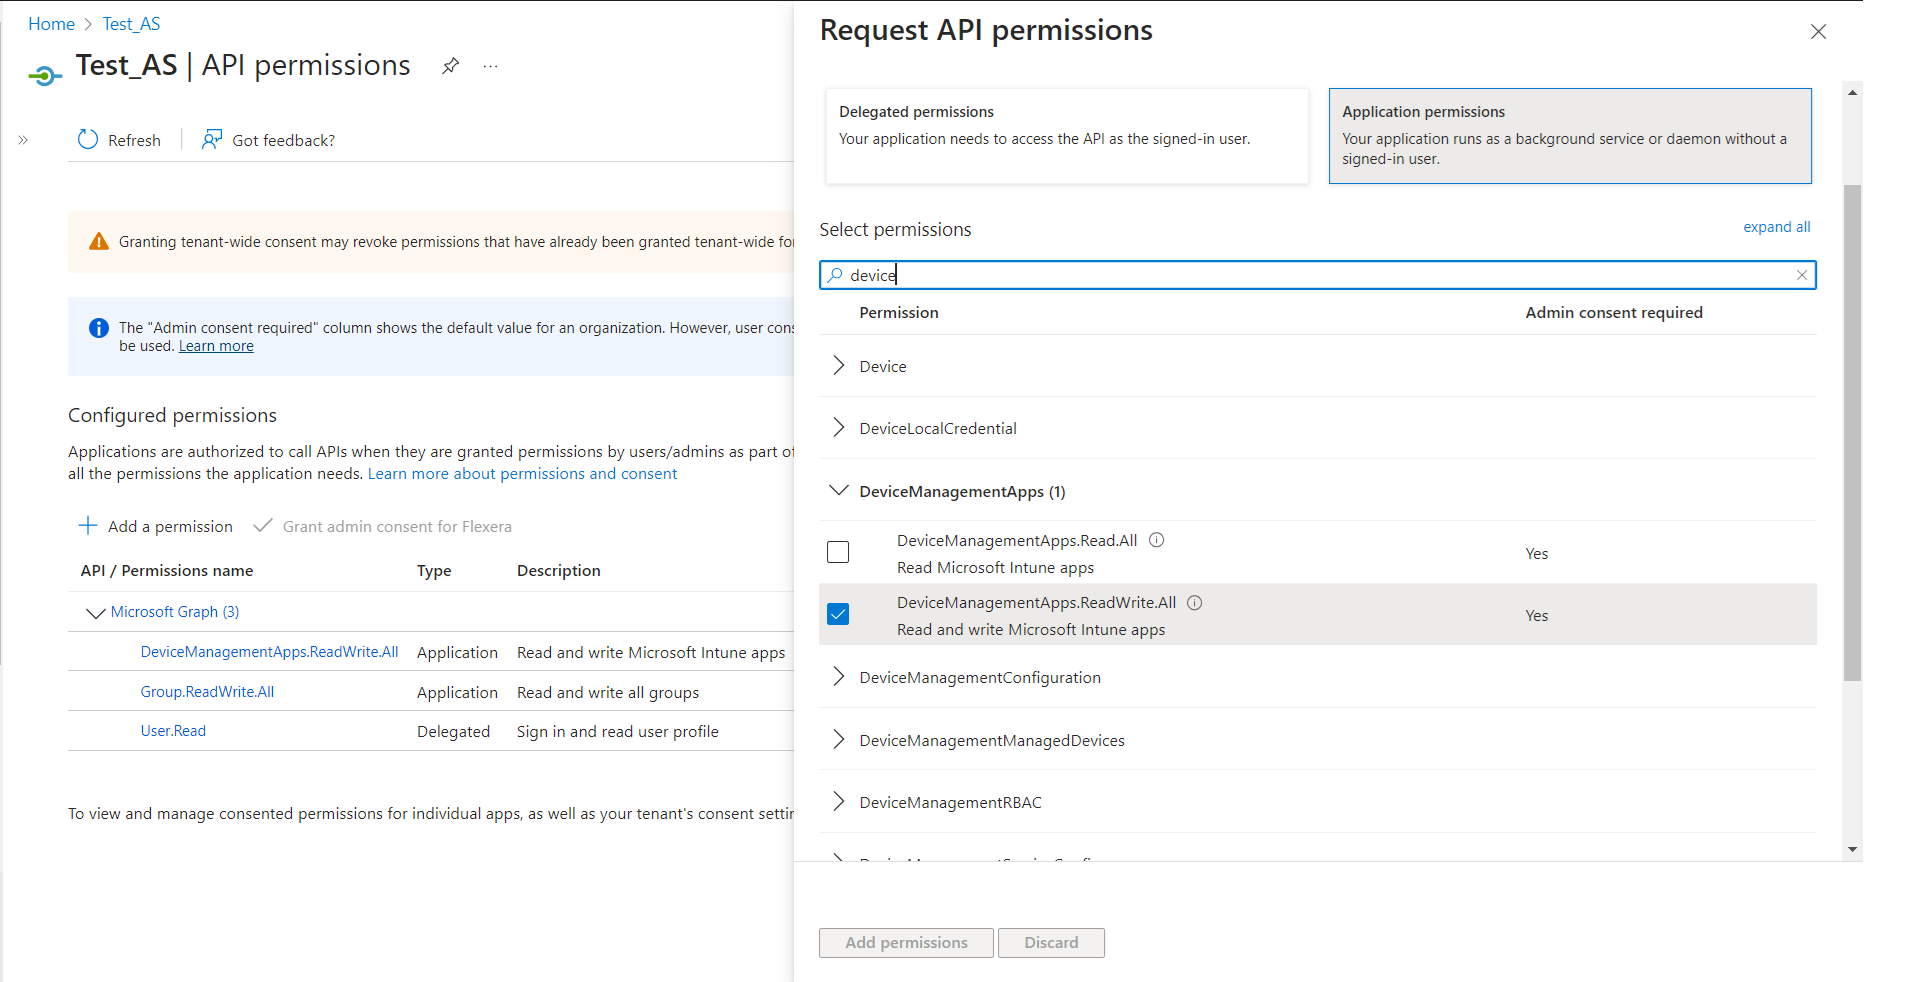Expand the DeviceLocalCredential group
1920x982 pixels.
[839, 428]
